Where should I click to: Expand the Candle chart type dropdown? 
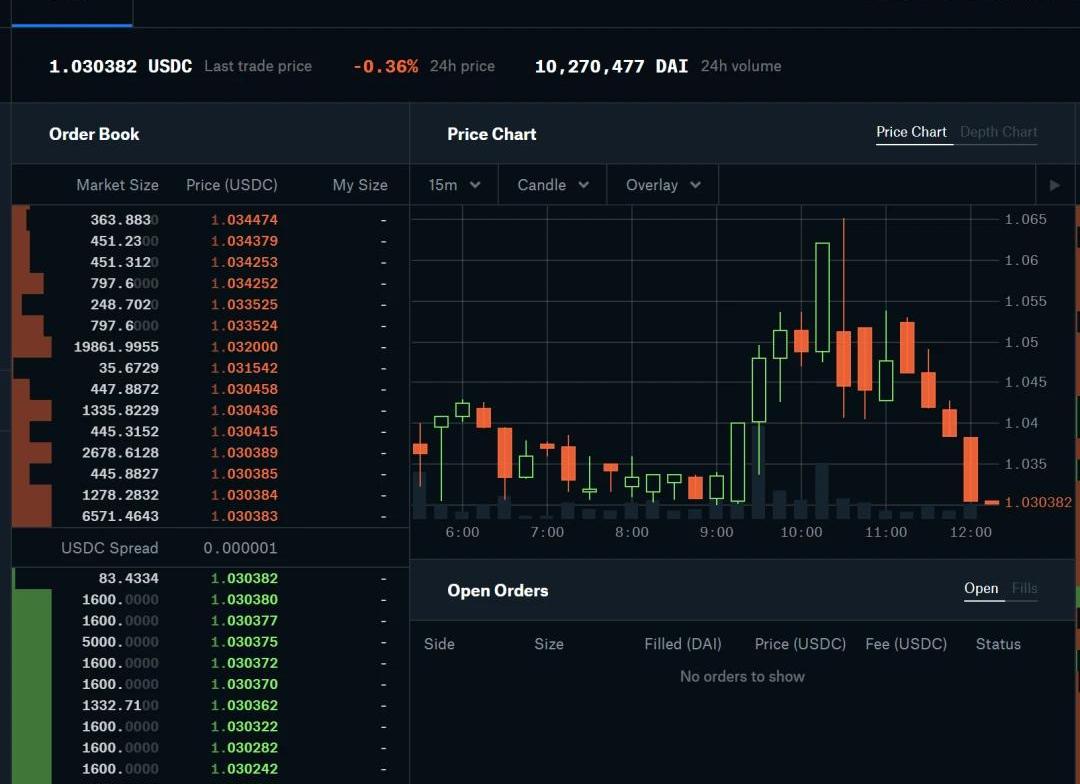[x=553, y=185]
